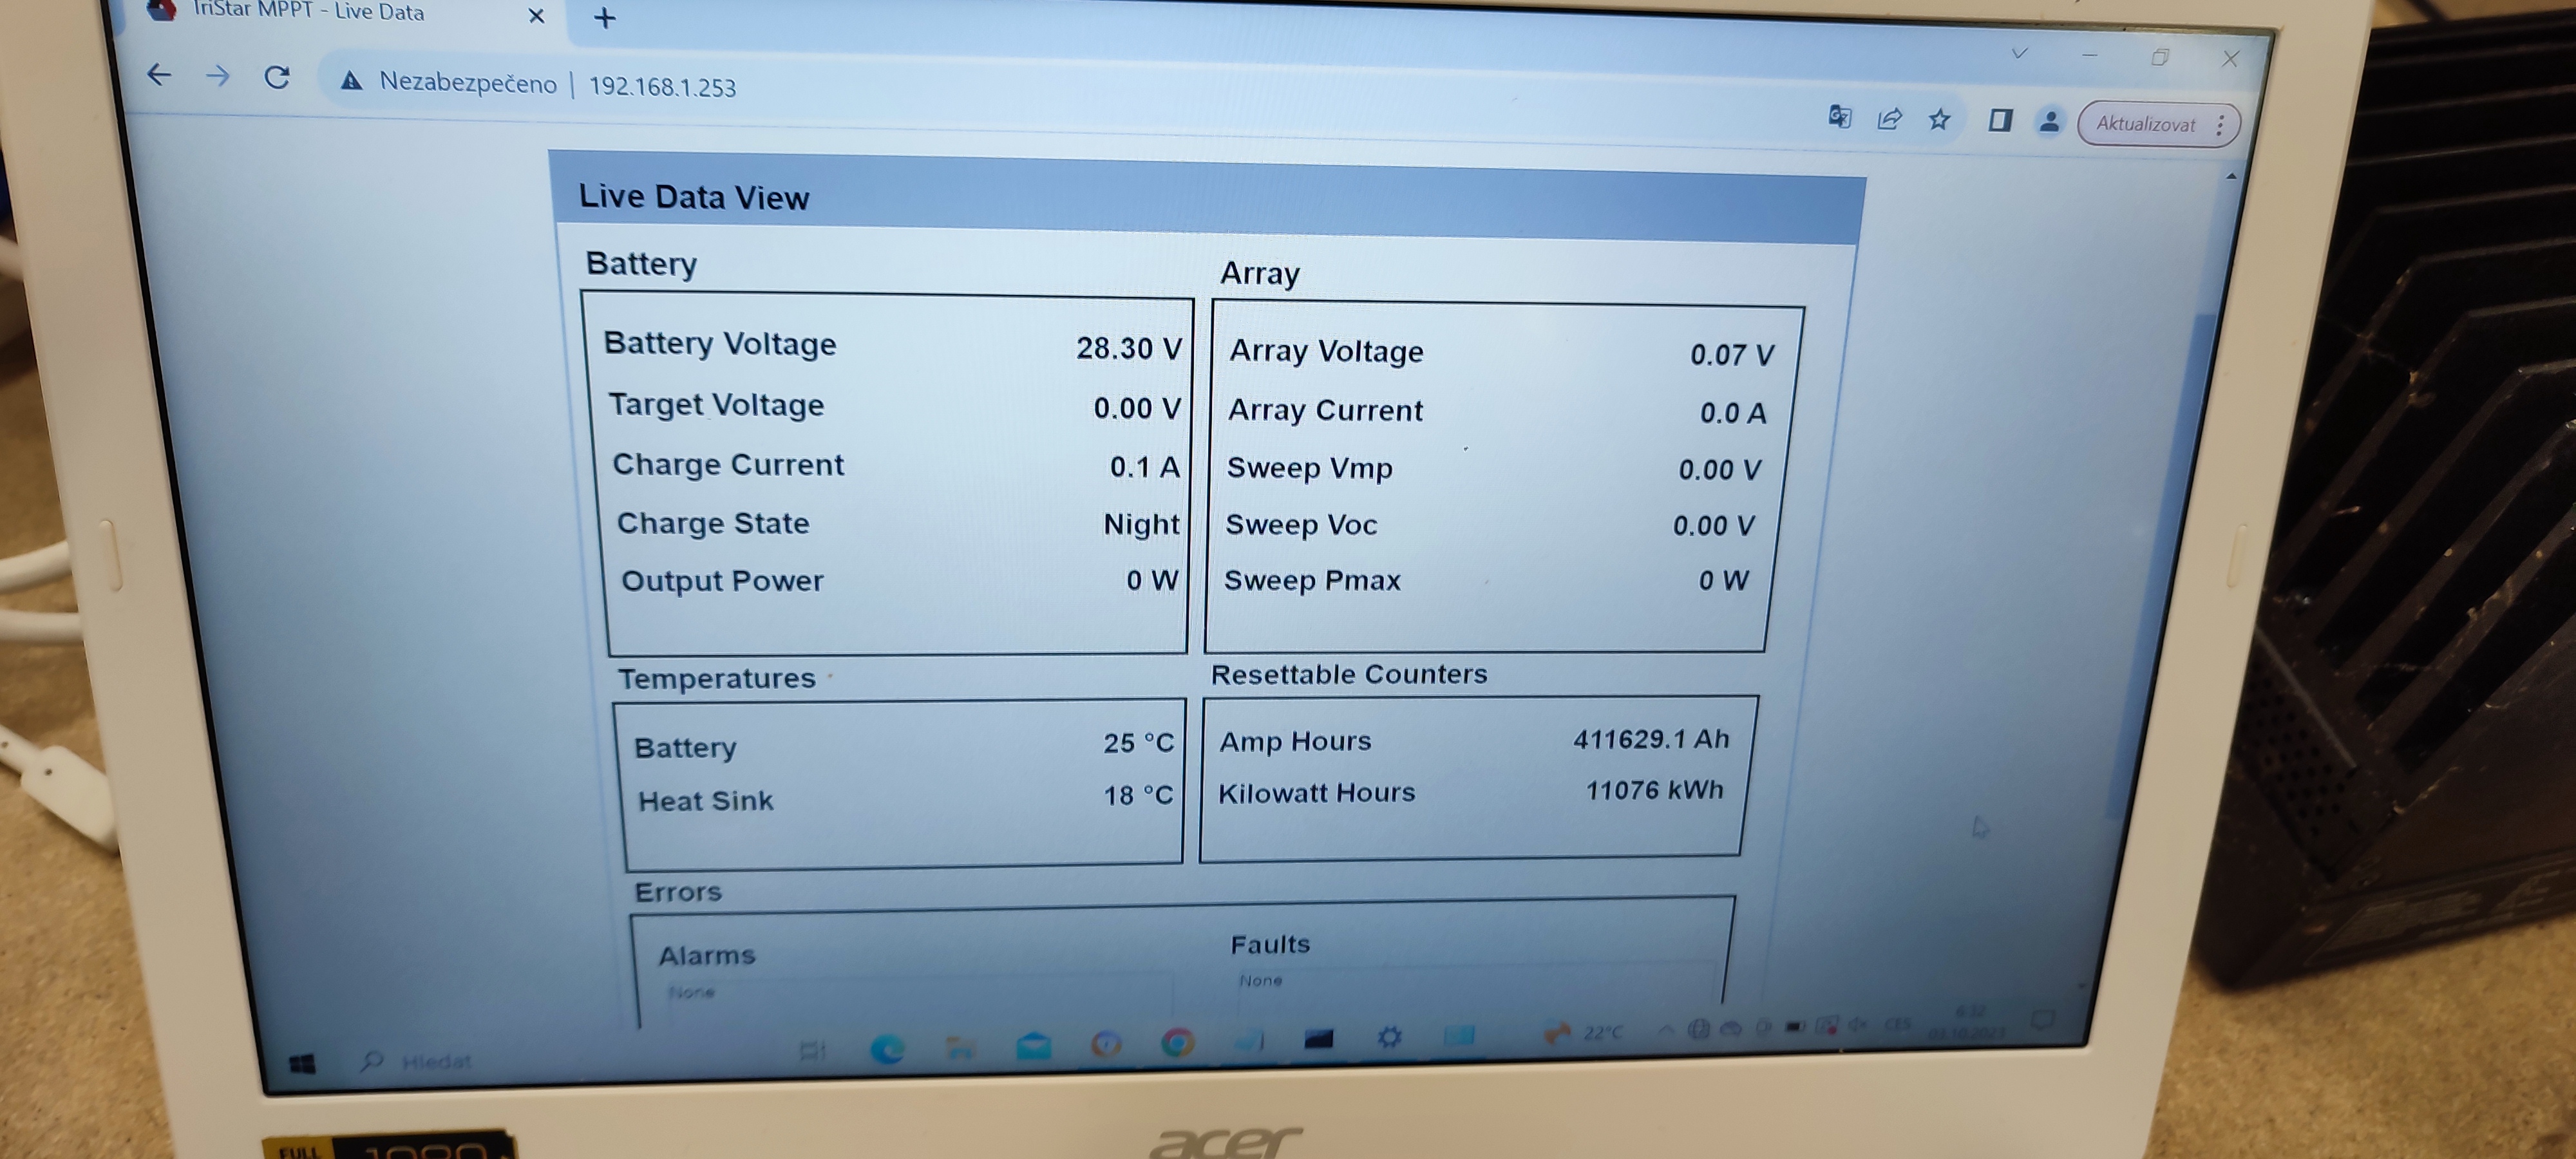Open a new browser tab
The height and width of the screenshot is (1159, 2576).
tap(604, 18)
